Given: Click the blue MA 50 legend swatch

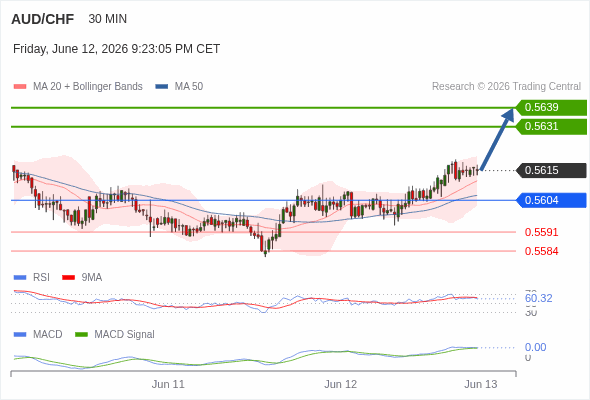Looking at the screenshot, I should pos(161,87).
